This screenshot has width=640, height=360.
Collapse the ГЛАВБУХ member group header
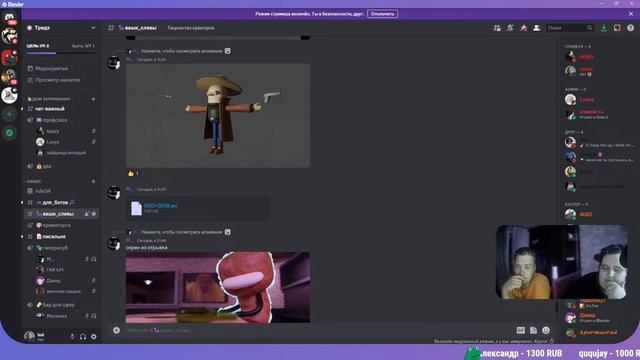coord(578,47)
